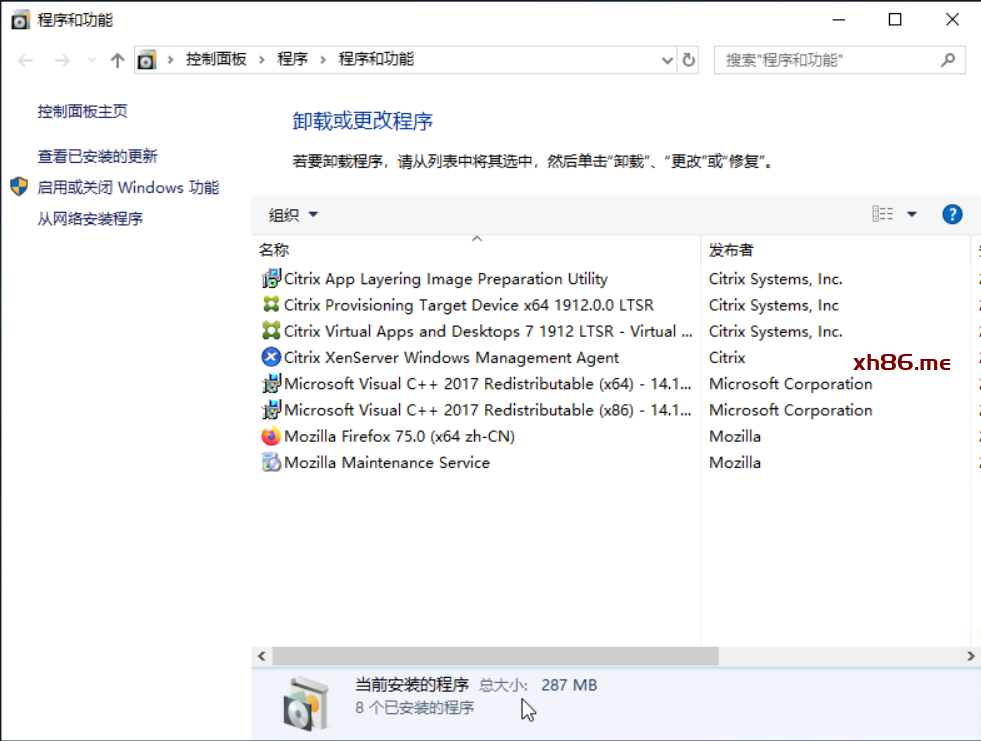Open the address bar history dropdown

coord(668,60)
